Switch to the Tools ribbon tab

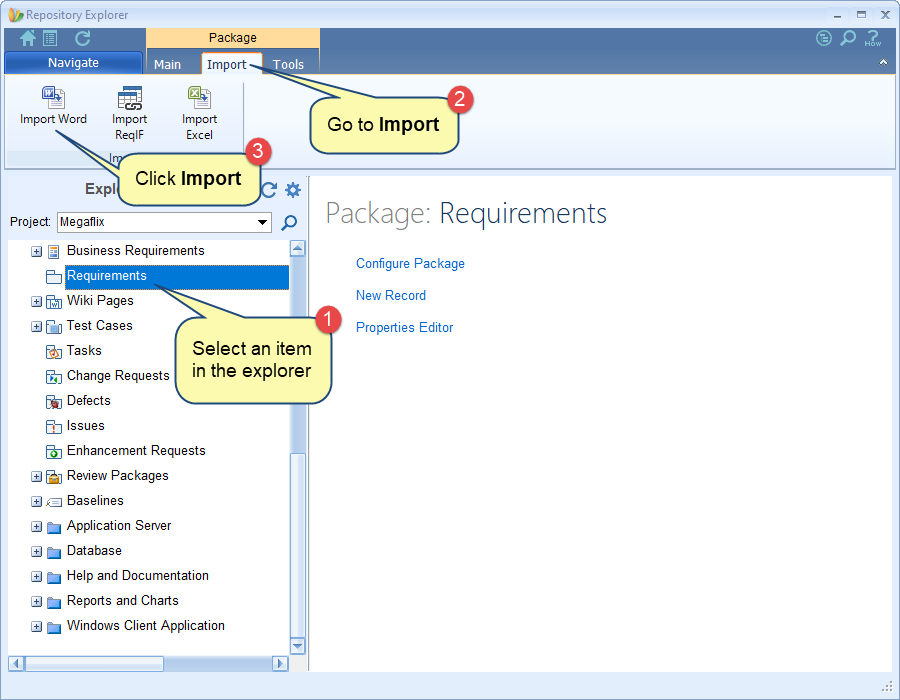tap(288, 64)
